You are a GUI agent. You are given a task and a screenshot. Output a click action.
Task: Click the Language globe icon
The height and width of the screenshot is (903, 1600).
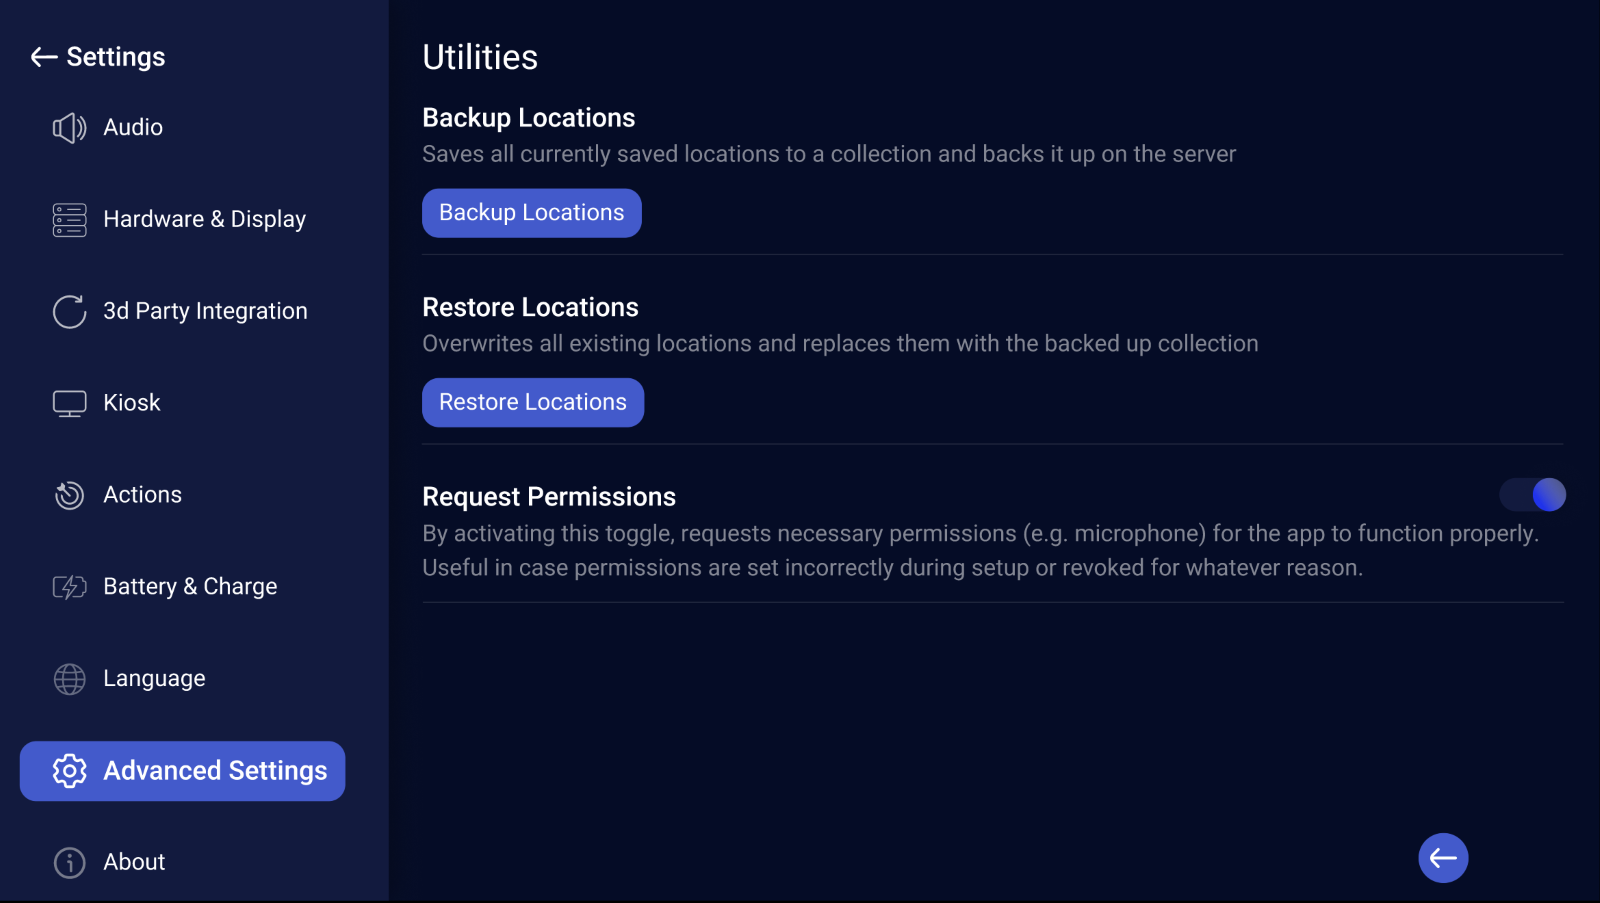pos(69,679)
